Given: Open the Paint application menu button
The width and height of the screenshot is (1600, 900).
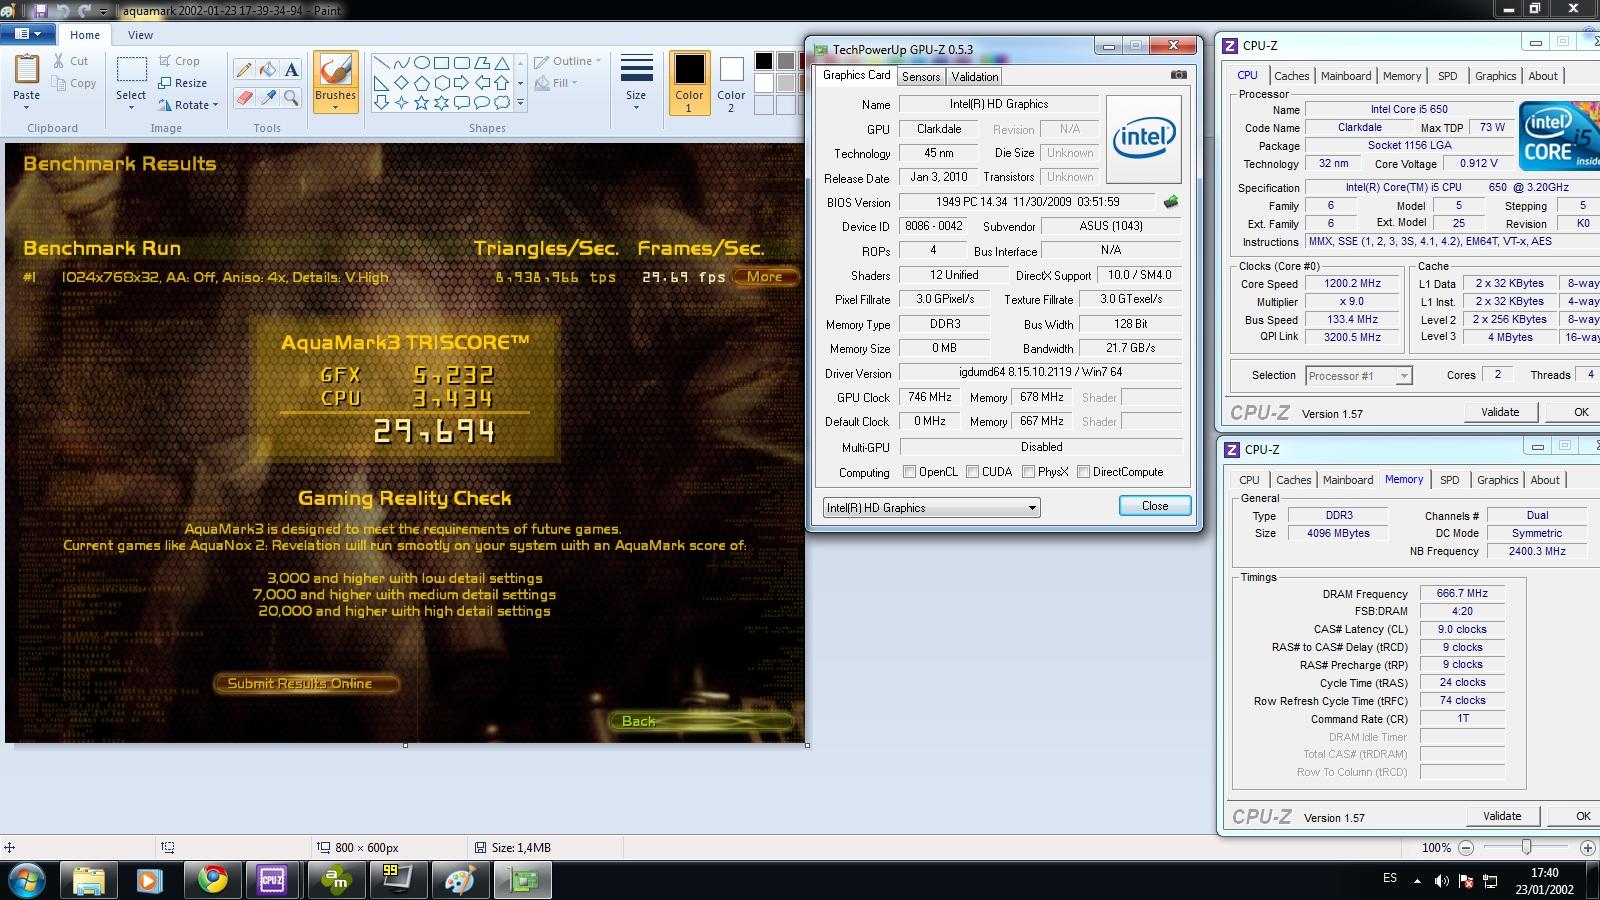Looking at the screenshot, I should [x=28, y=34].
